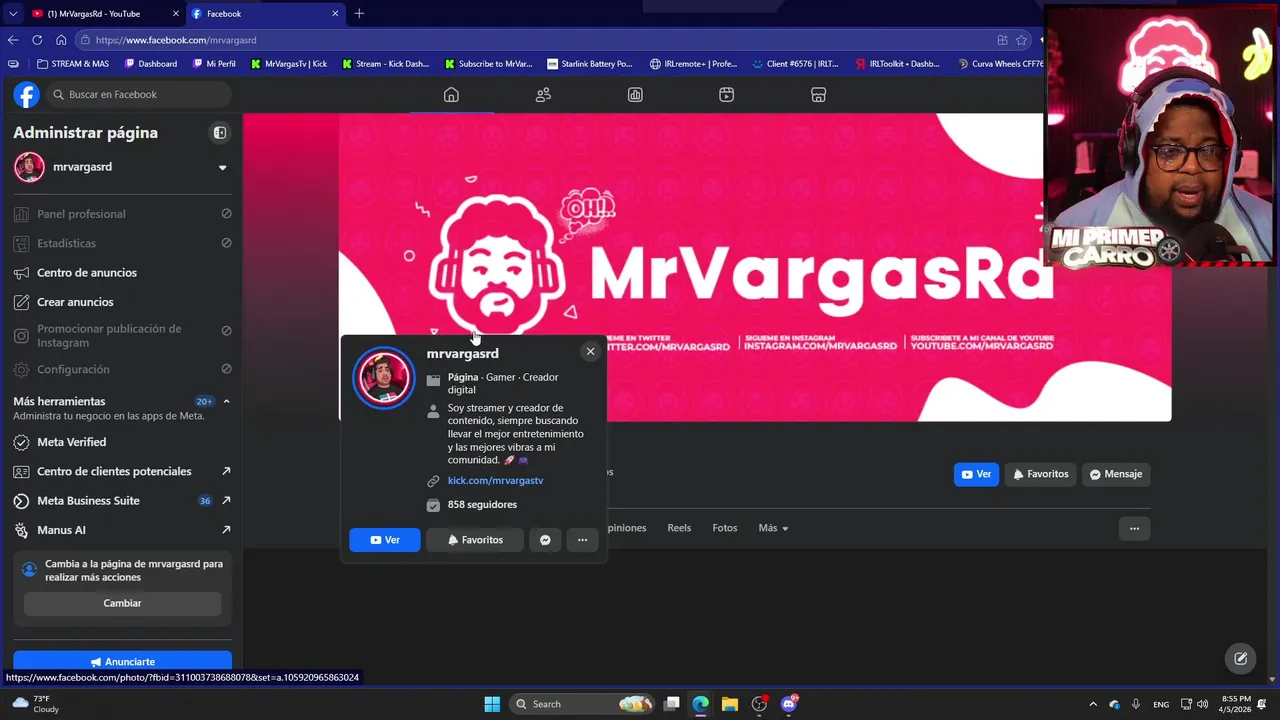Viewport: 1280px width, 720px height.
Task: Open kick.com/mrvargastv link
Action: (495, 481)
